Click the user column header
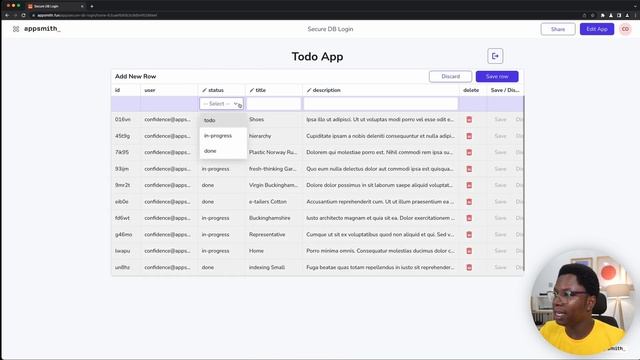 [150, 90]
